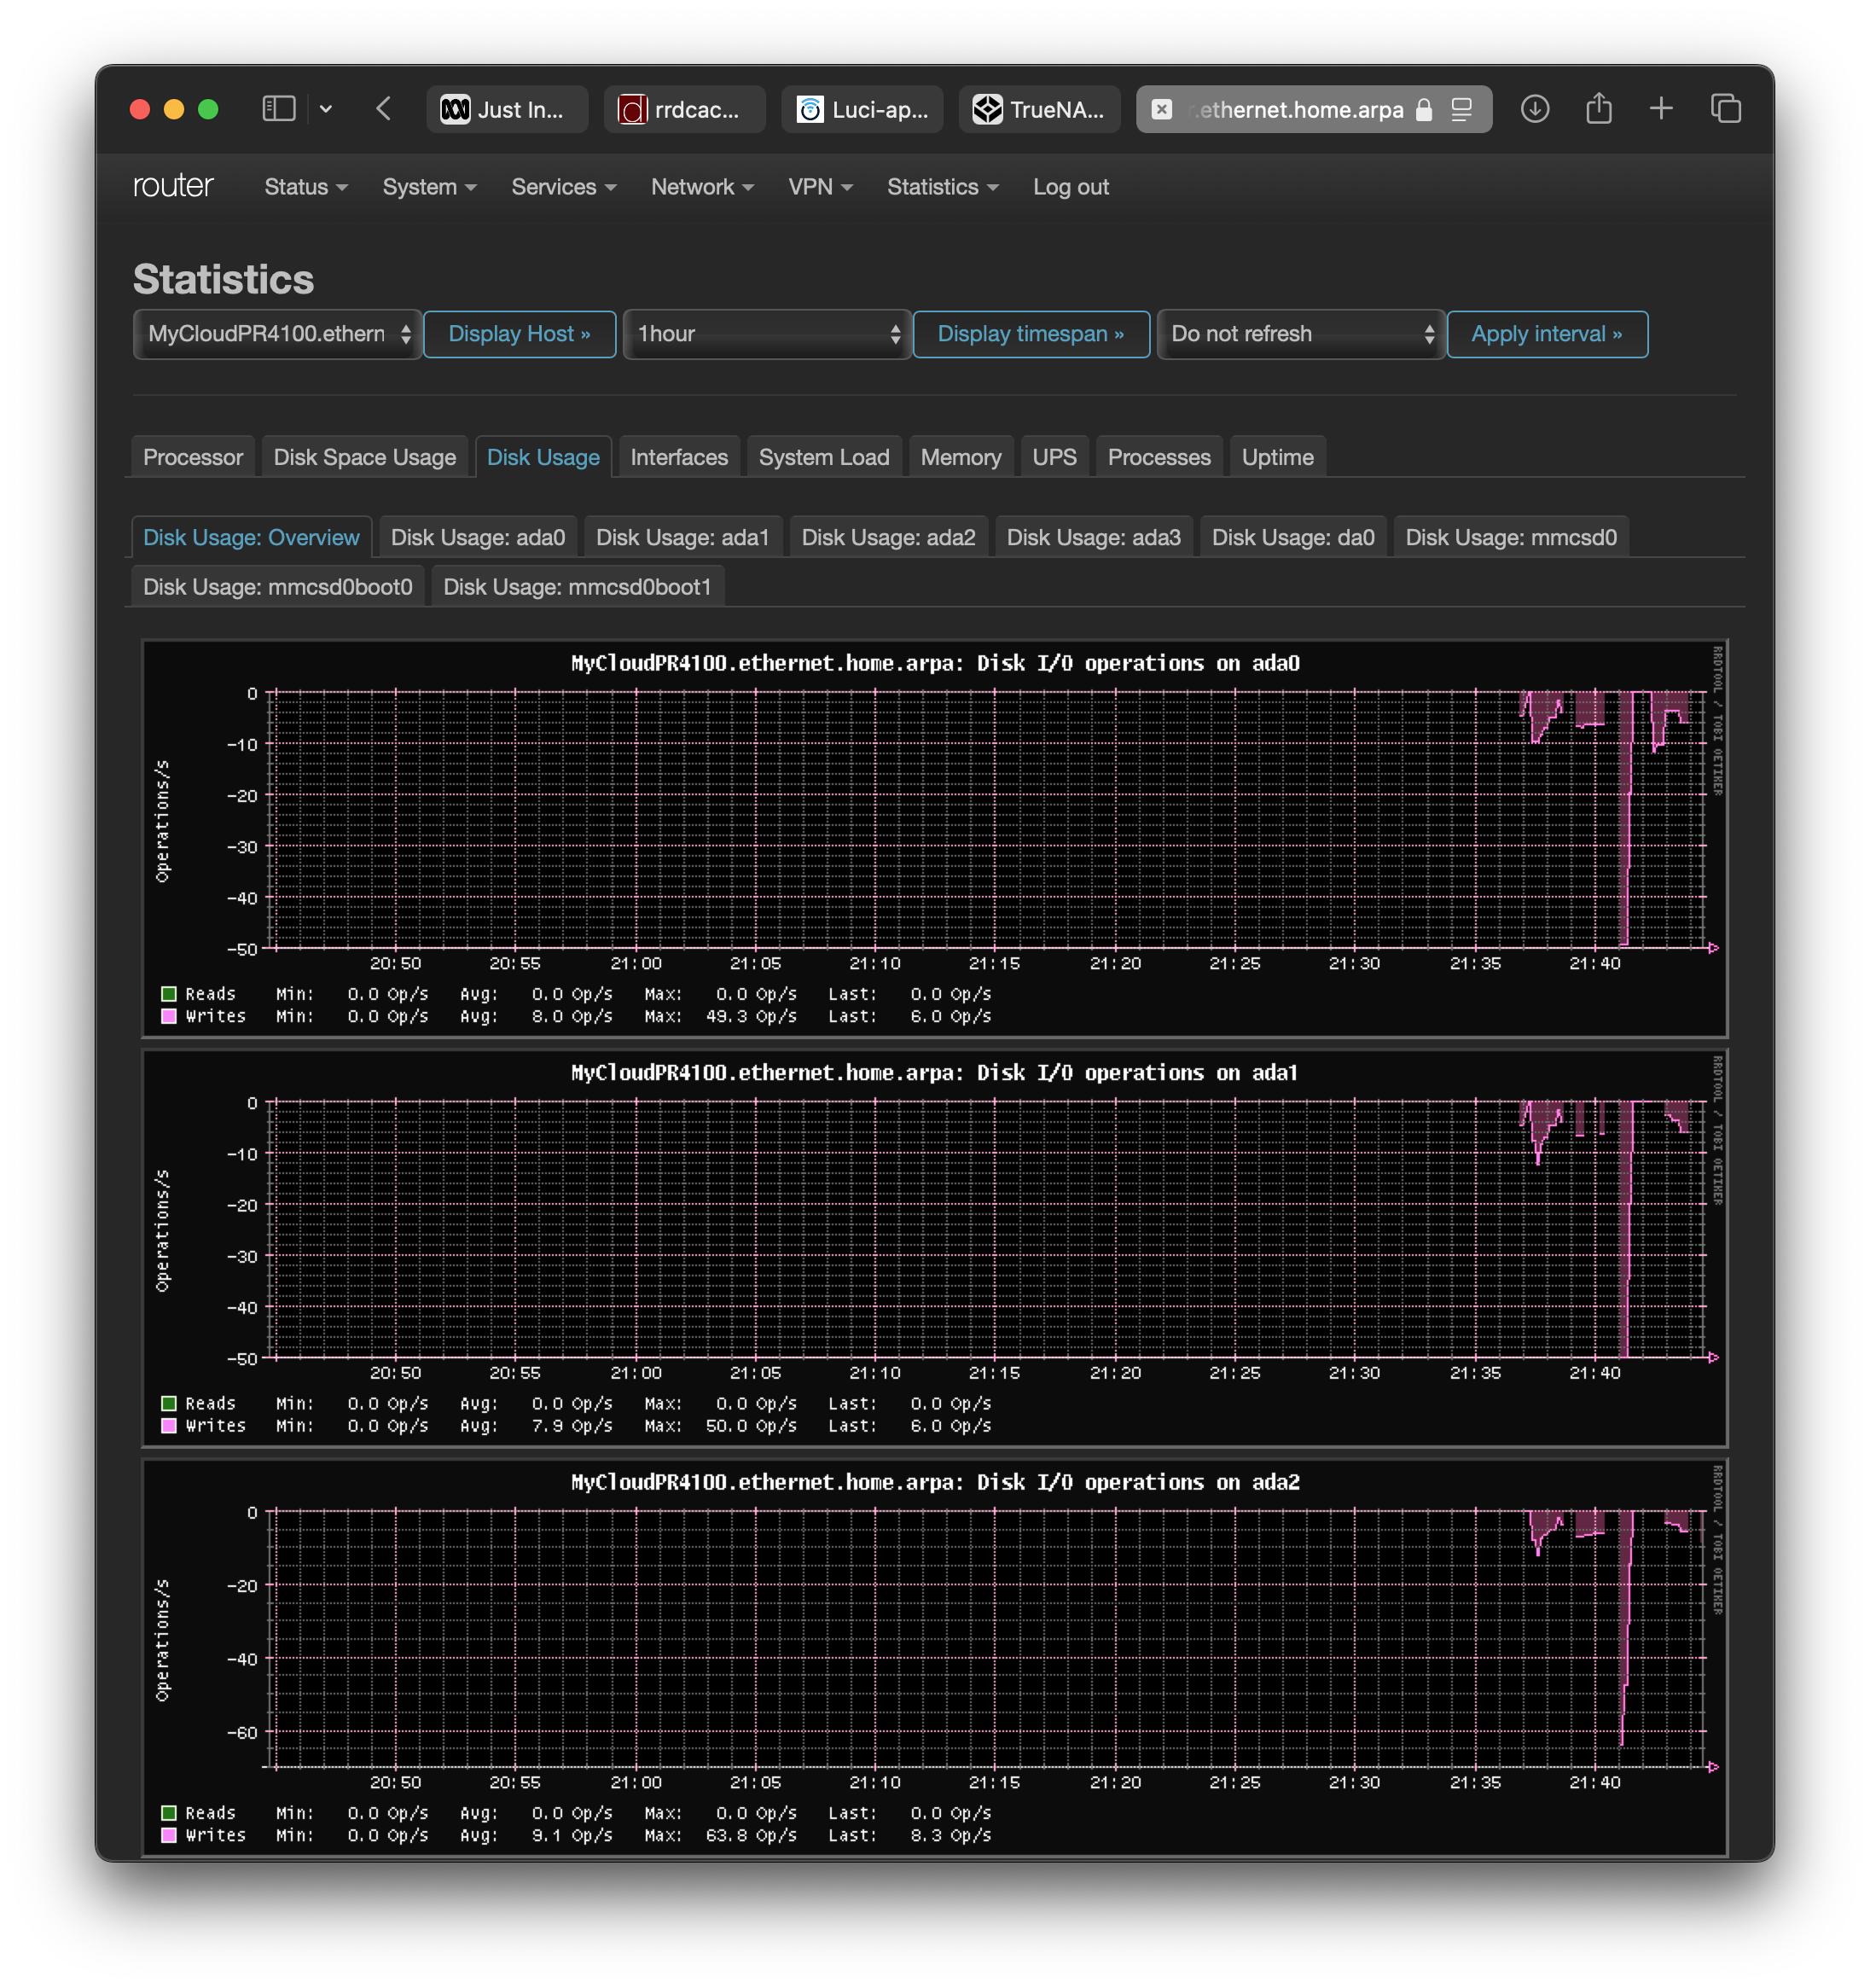Switch to the TrueNA... browser tab

click(x=1040, y=109)
